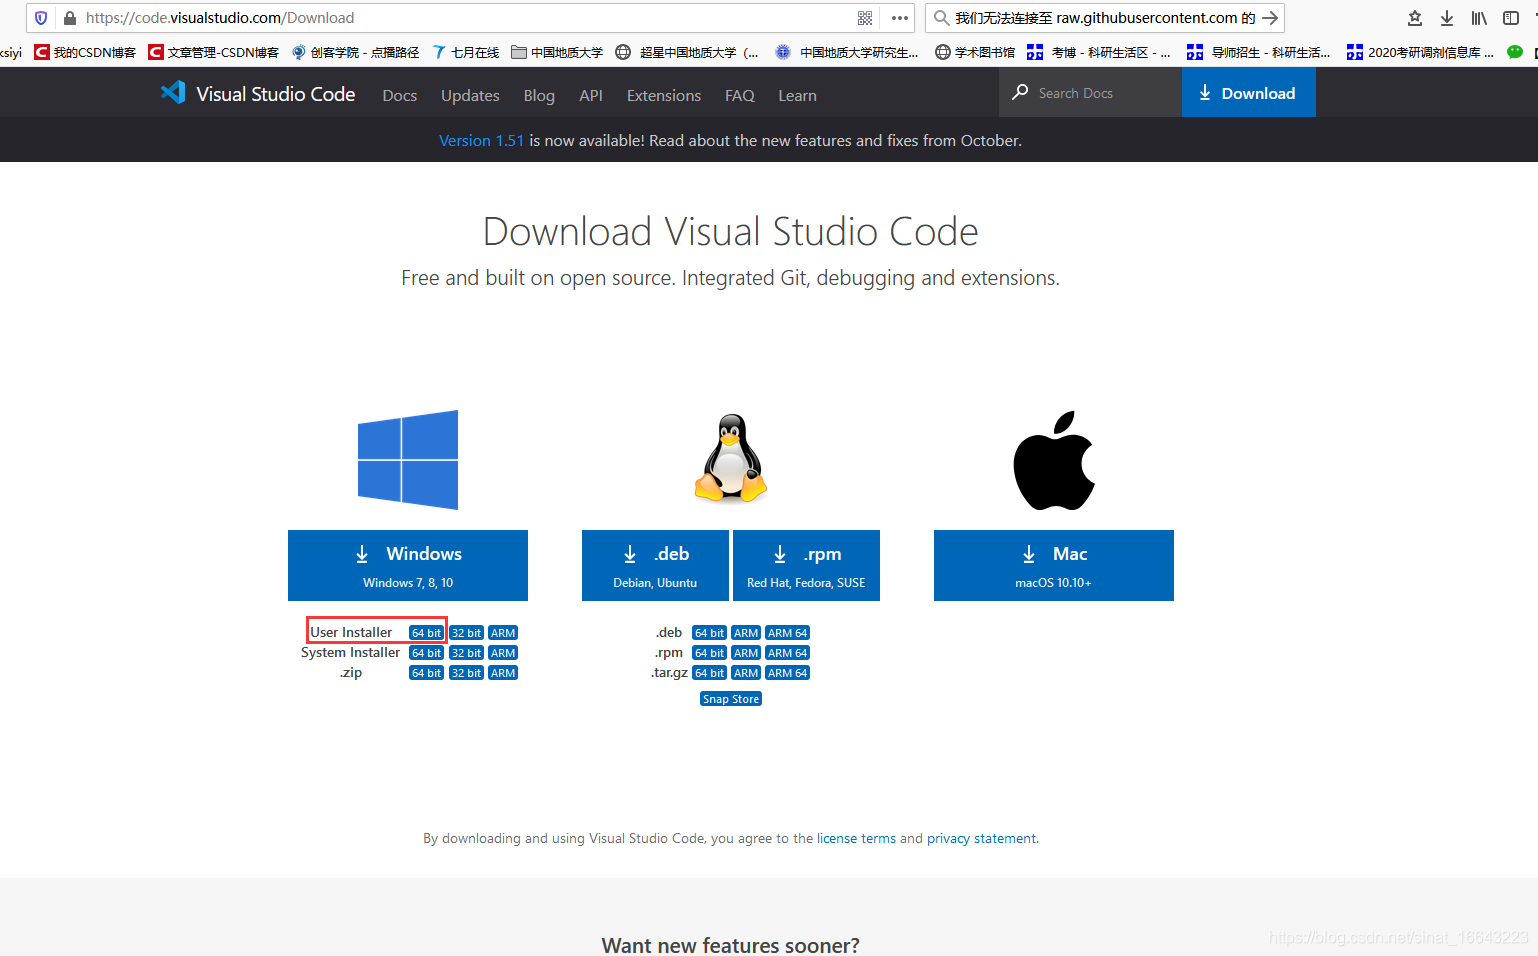
Task: Click the blue Download button in header
Action: [x=1248, y=93]
